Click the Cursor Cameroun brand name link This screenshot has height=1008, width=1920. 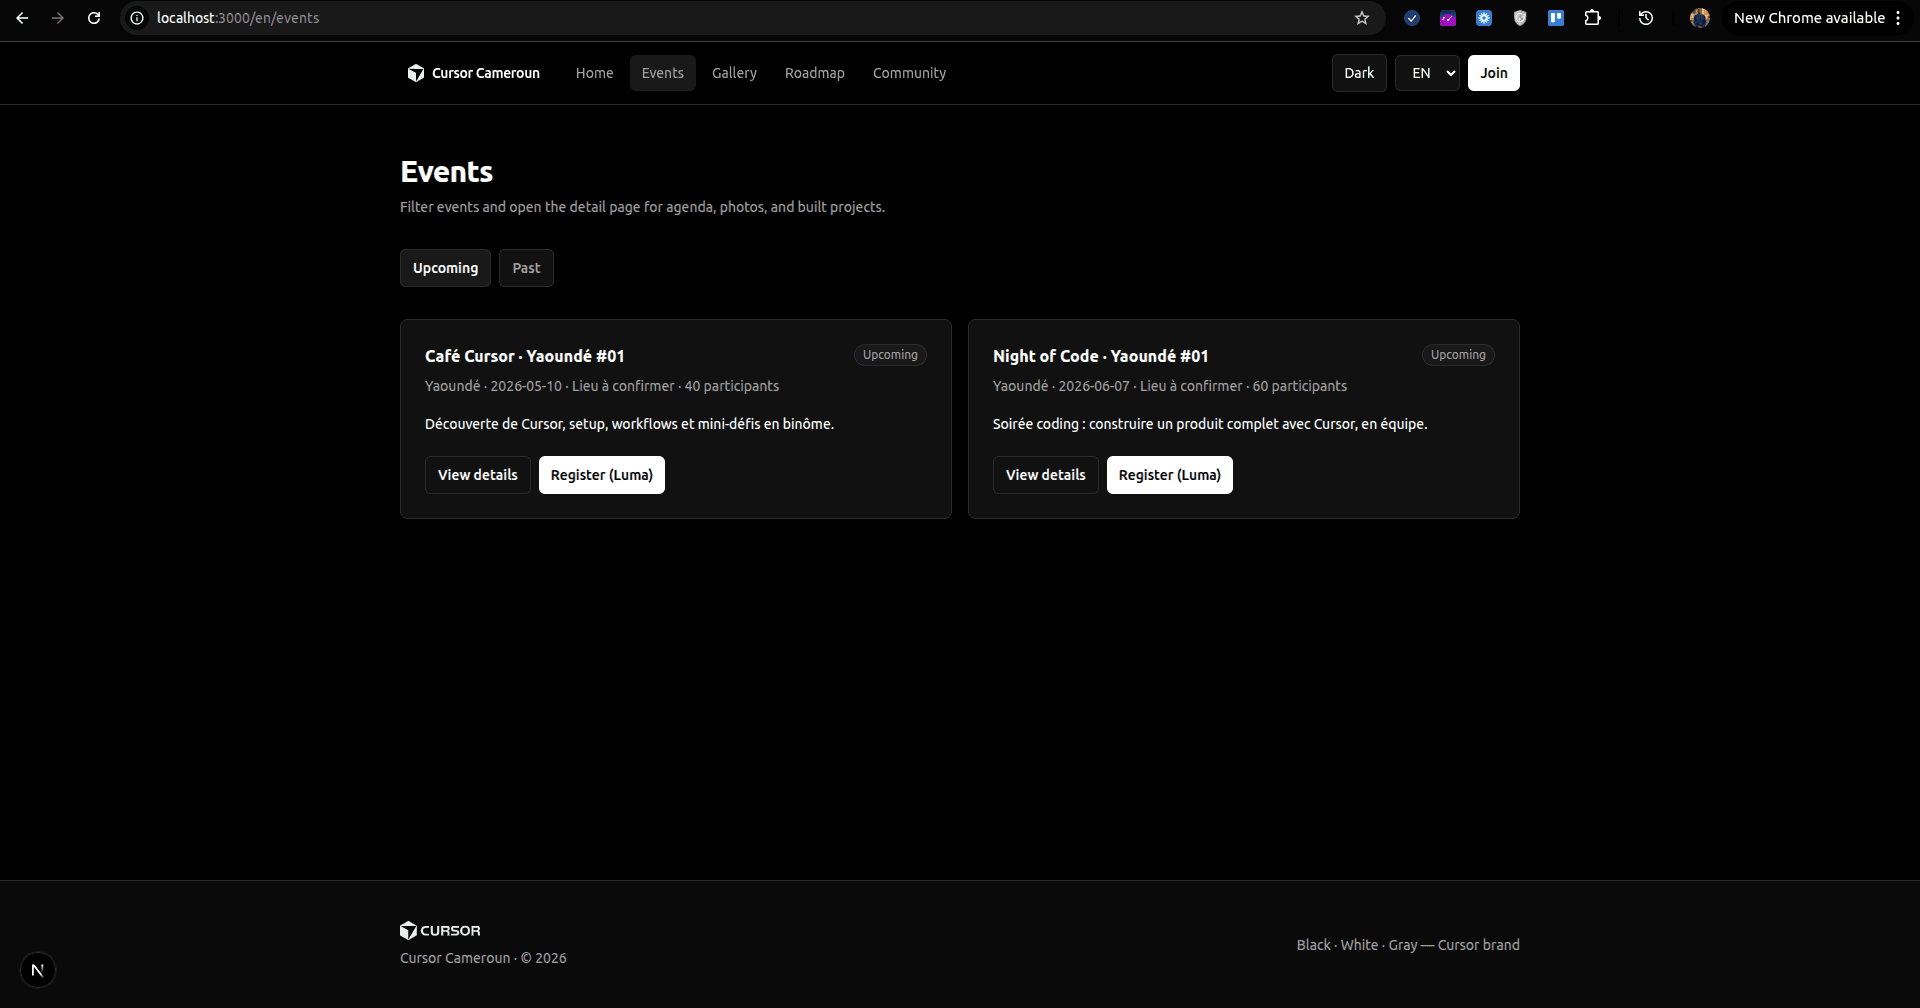tap(486, 73)
